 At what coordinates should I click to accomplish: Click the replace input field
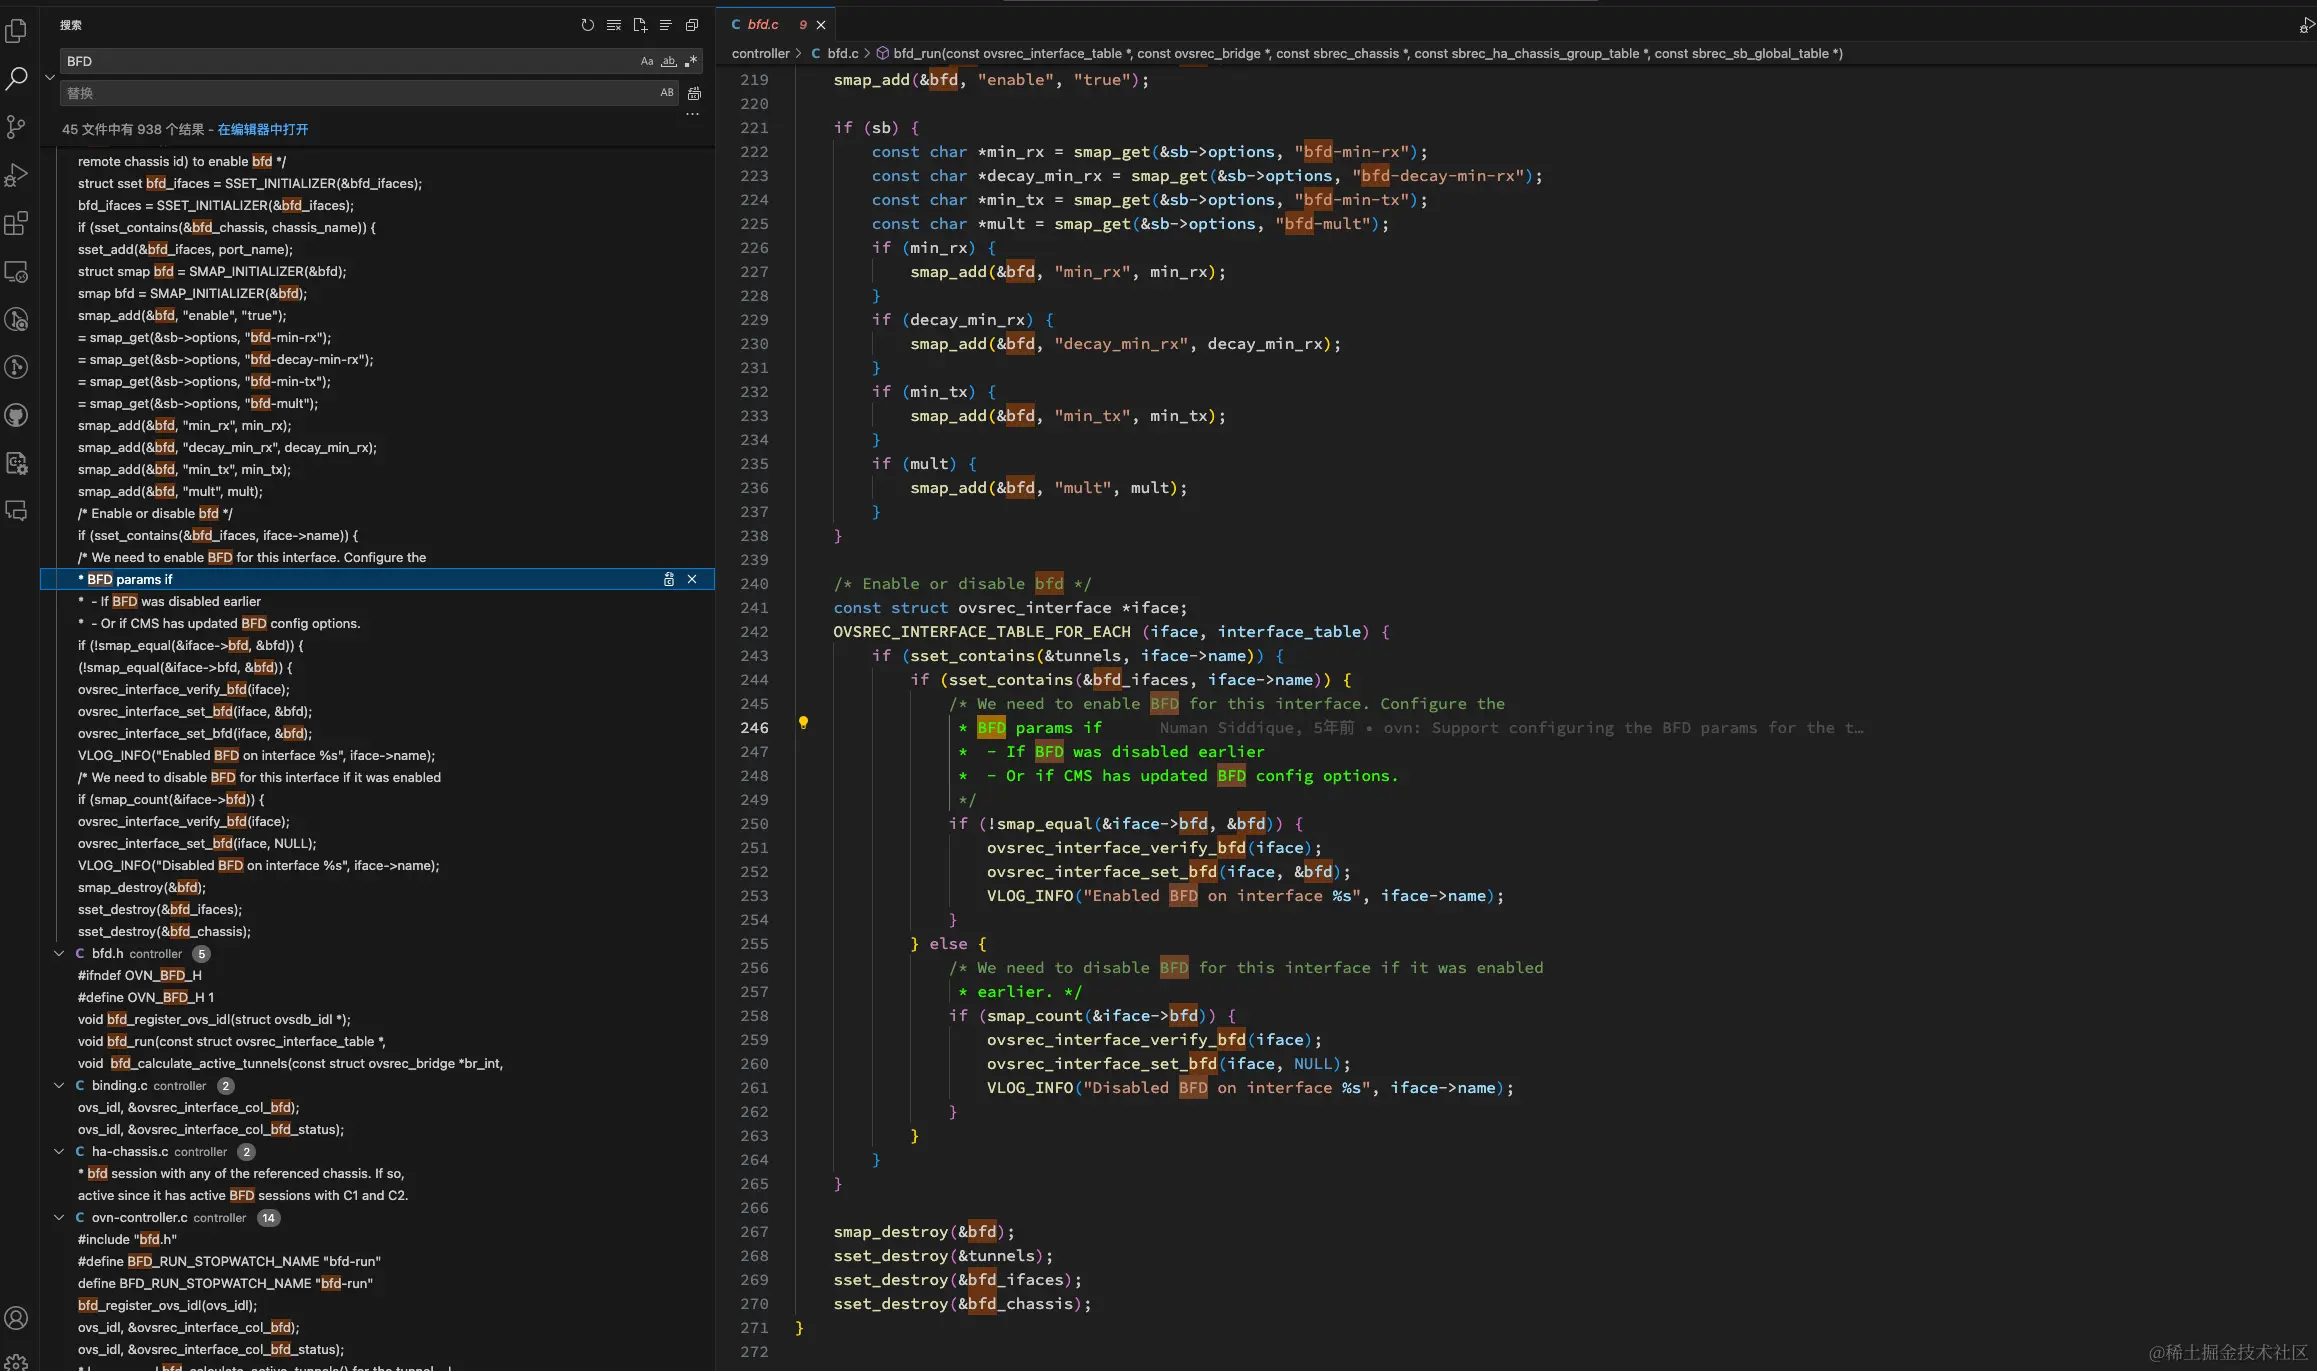(x=360, y=93)
